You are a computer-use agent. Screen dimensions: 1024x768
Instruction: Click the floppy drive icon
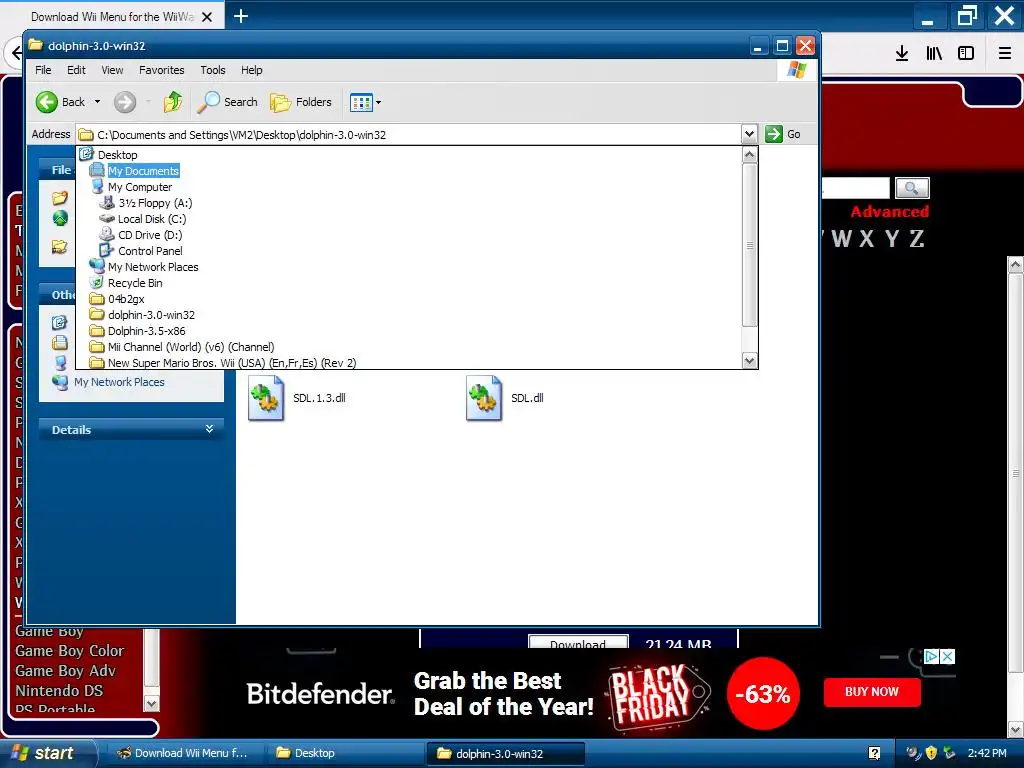pos(106,202)
